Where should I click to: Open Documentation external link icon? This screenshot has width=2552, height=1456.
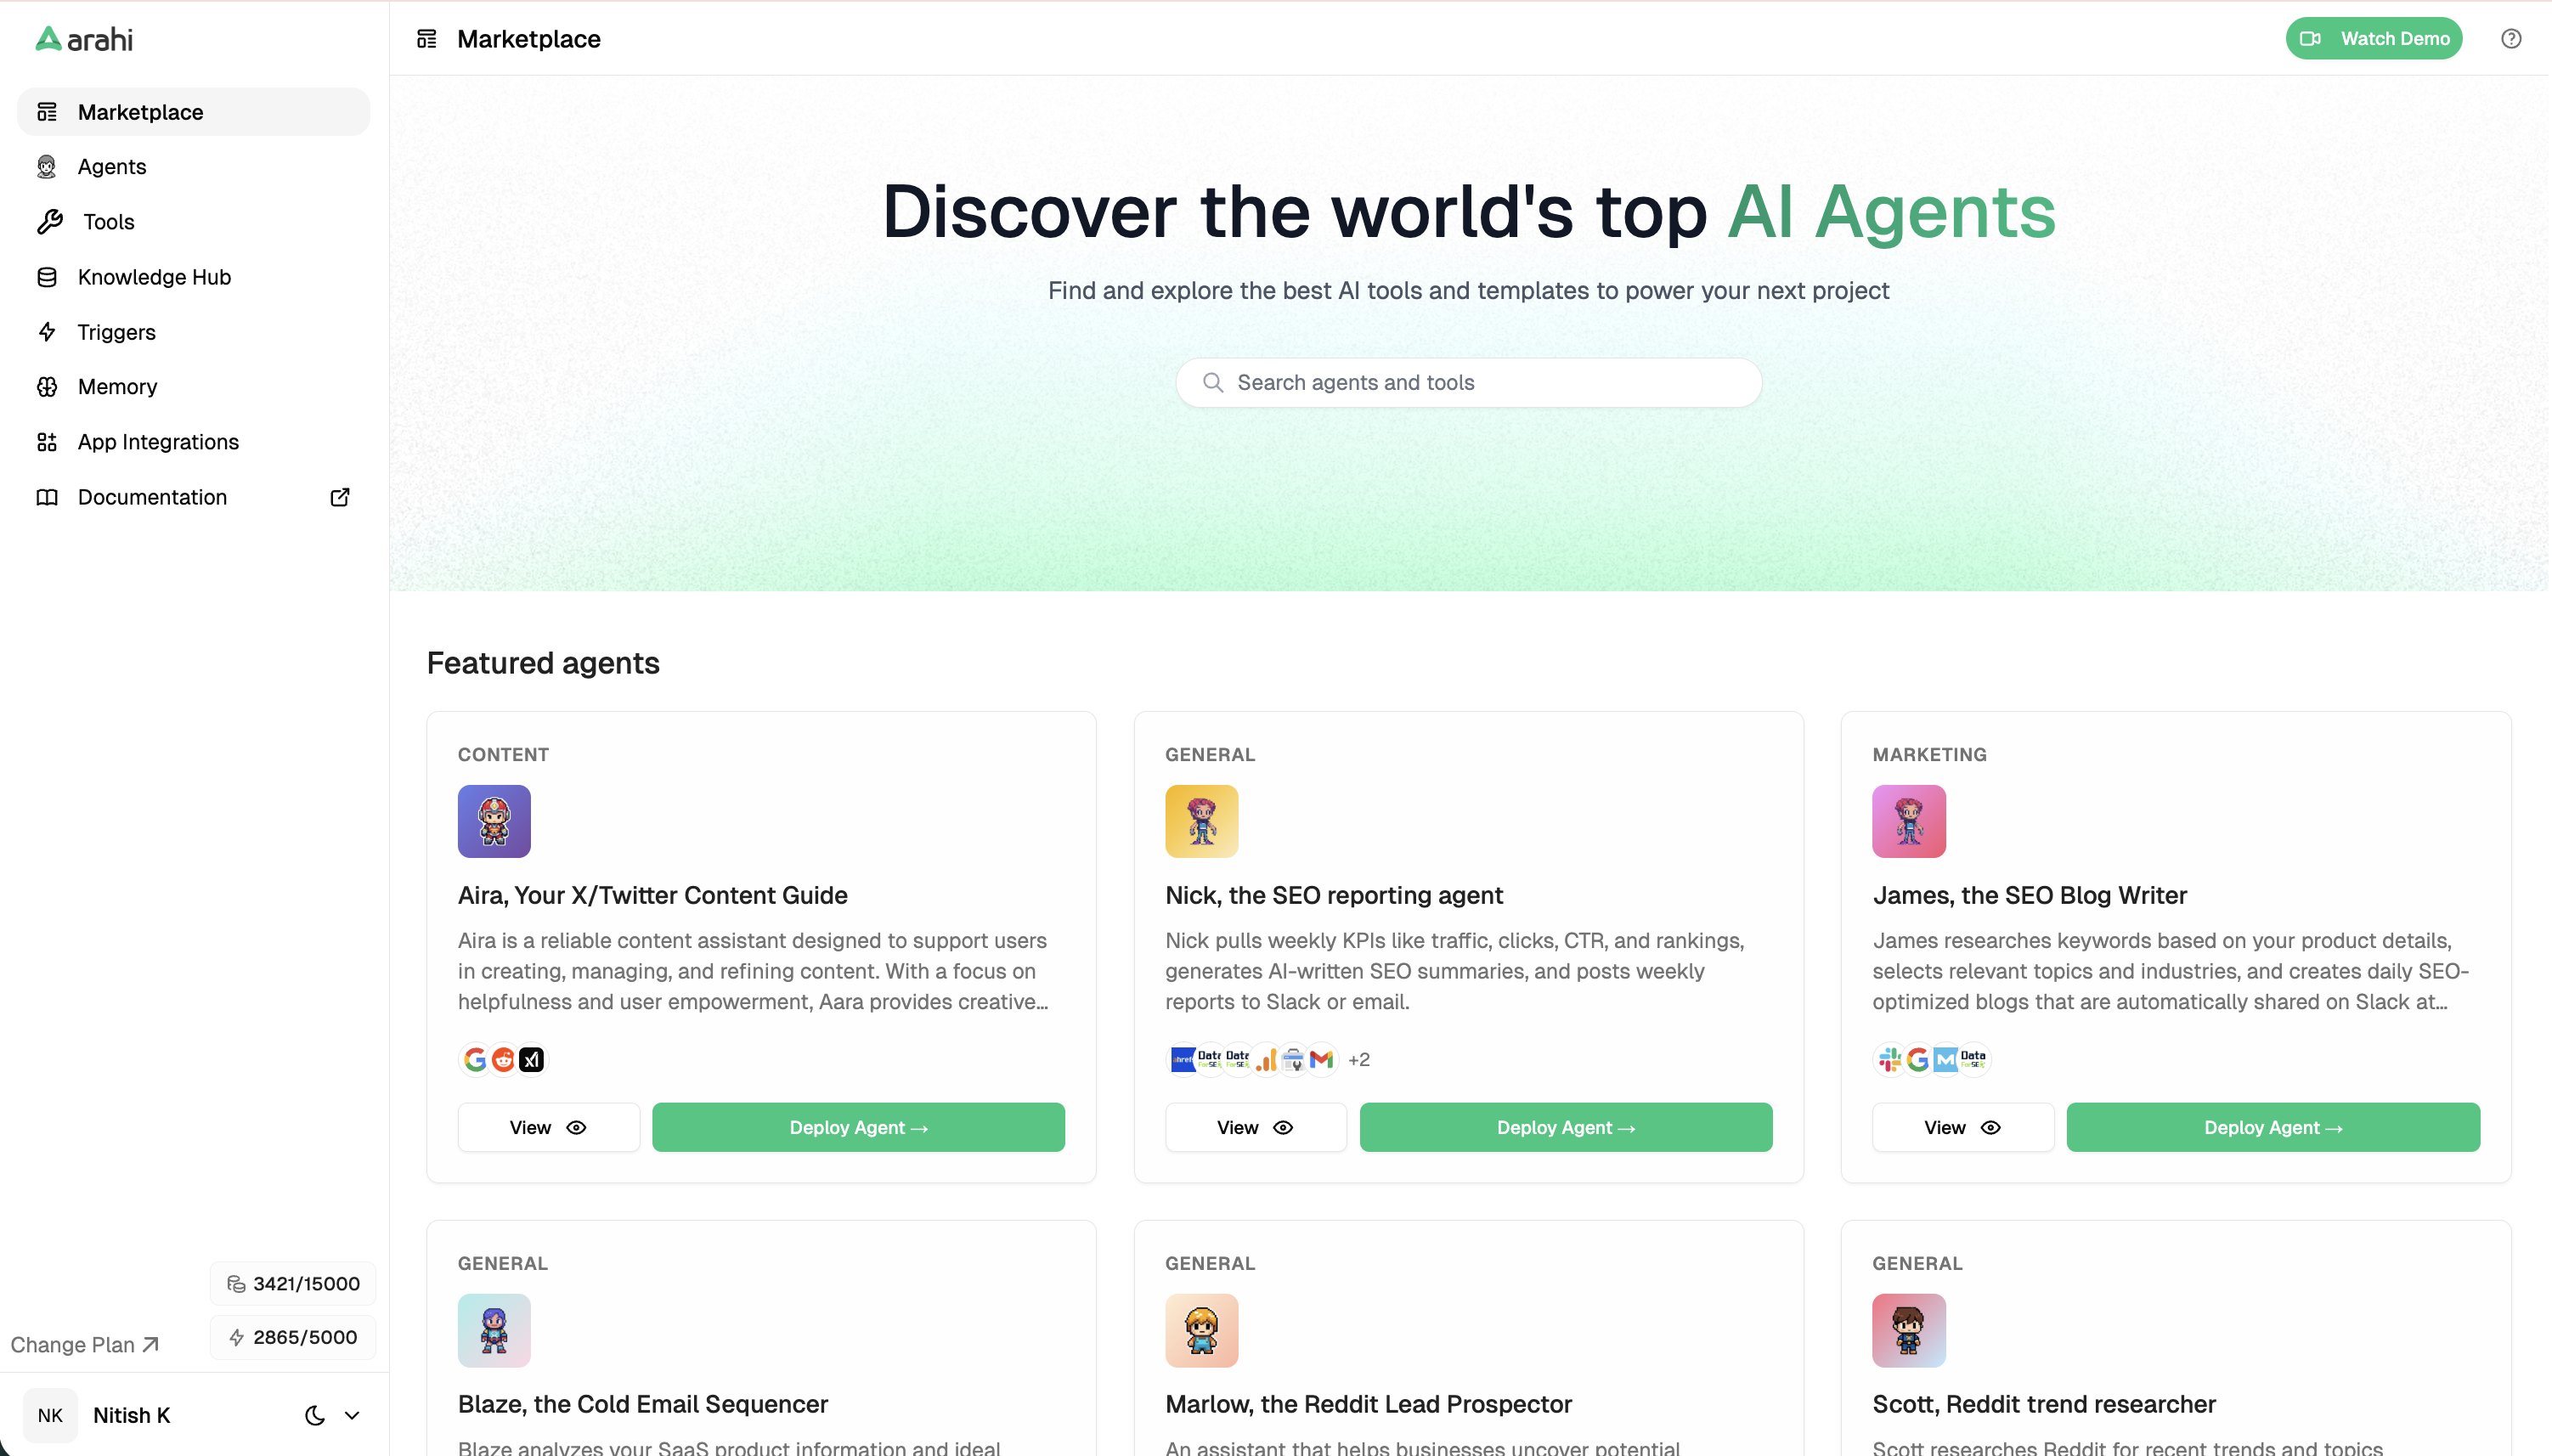click(340, 497)
